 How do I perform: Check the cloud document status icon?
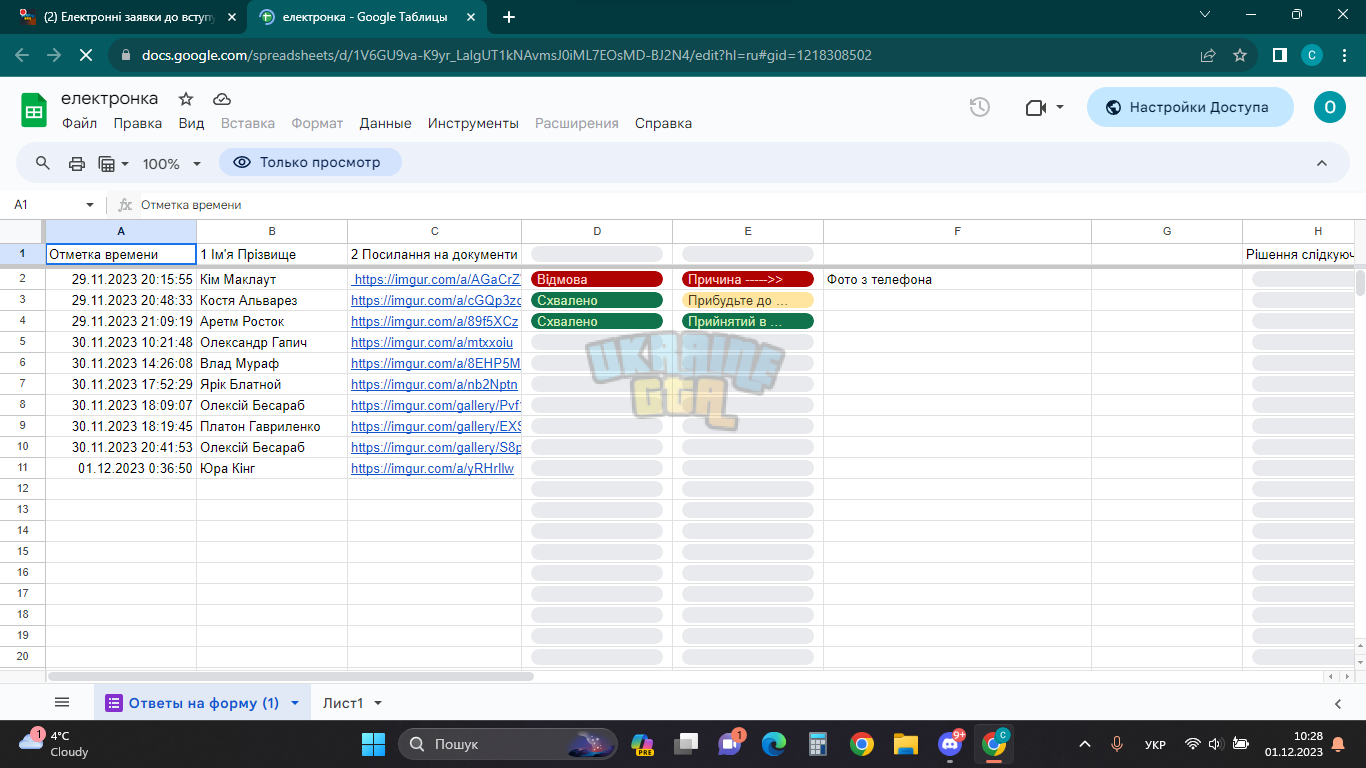(x=222, y=99)
